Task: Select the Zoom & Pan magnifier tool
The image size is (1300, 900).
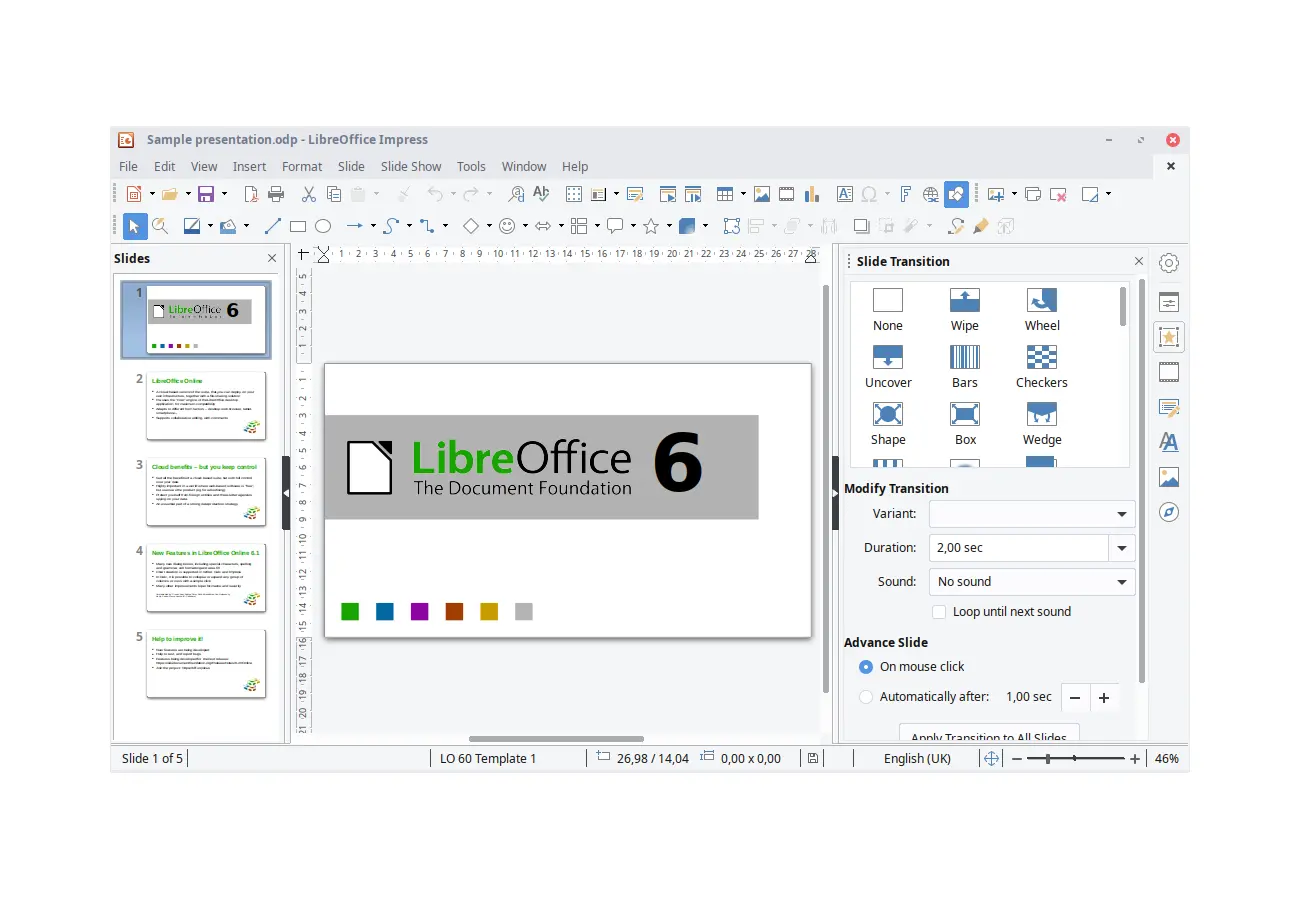Action: (x=160, y=226)
